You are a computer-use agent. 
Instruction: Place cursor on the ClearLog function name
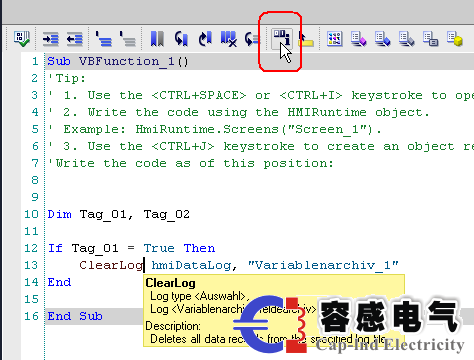click(111, 265)
